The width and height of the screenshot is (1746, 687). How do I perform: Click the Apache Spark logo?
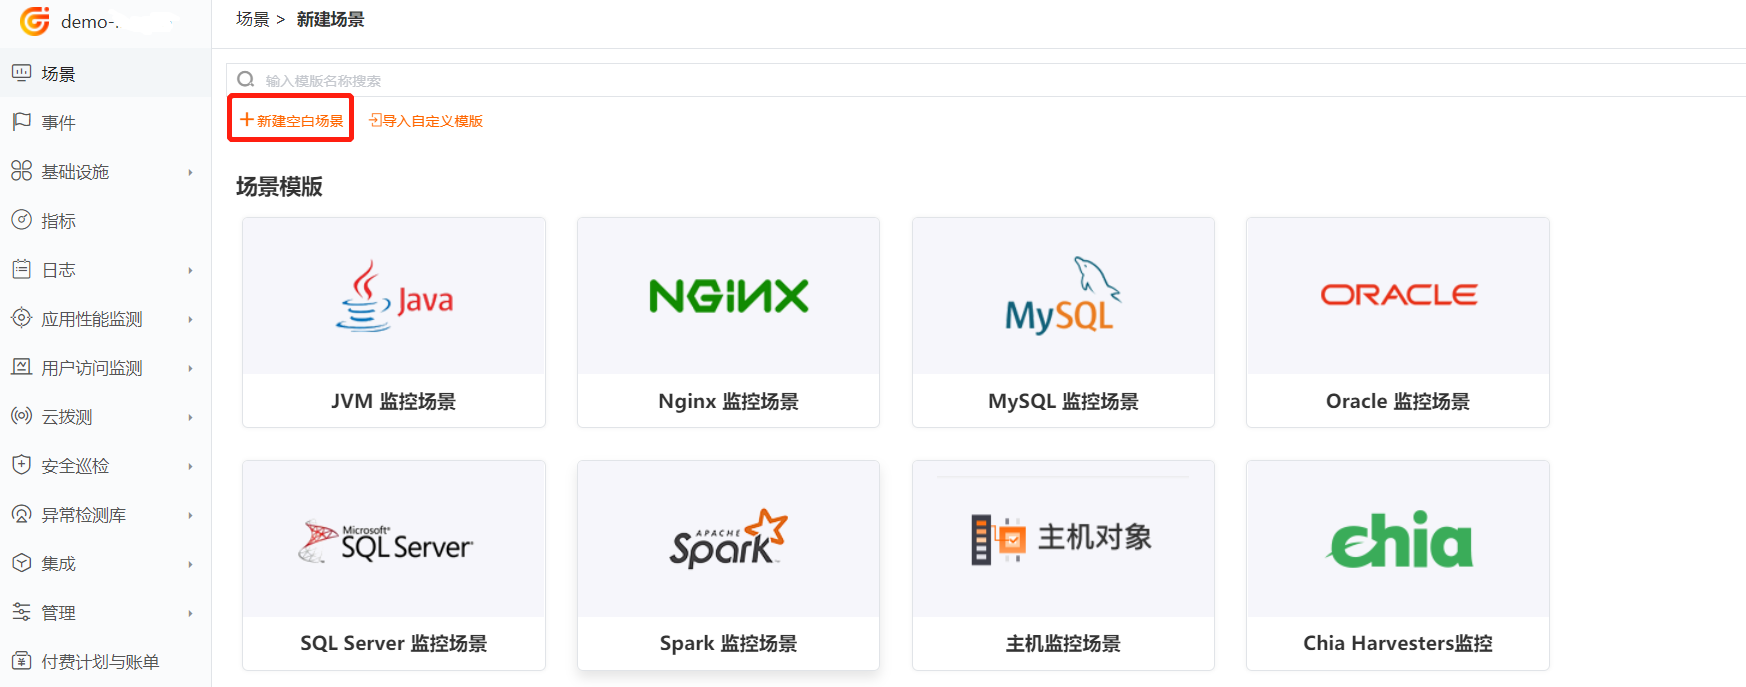(x=728, y=539)
